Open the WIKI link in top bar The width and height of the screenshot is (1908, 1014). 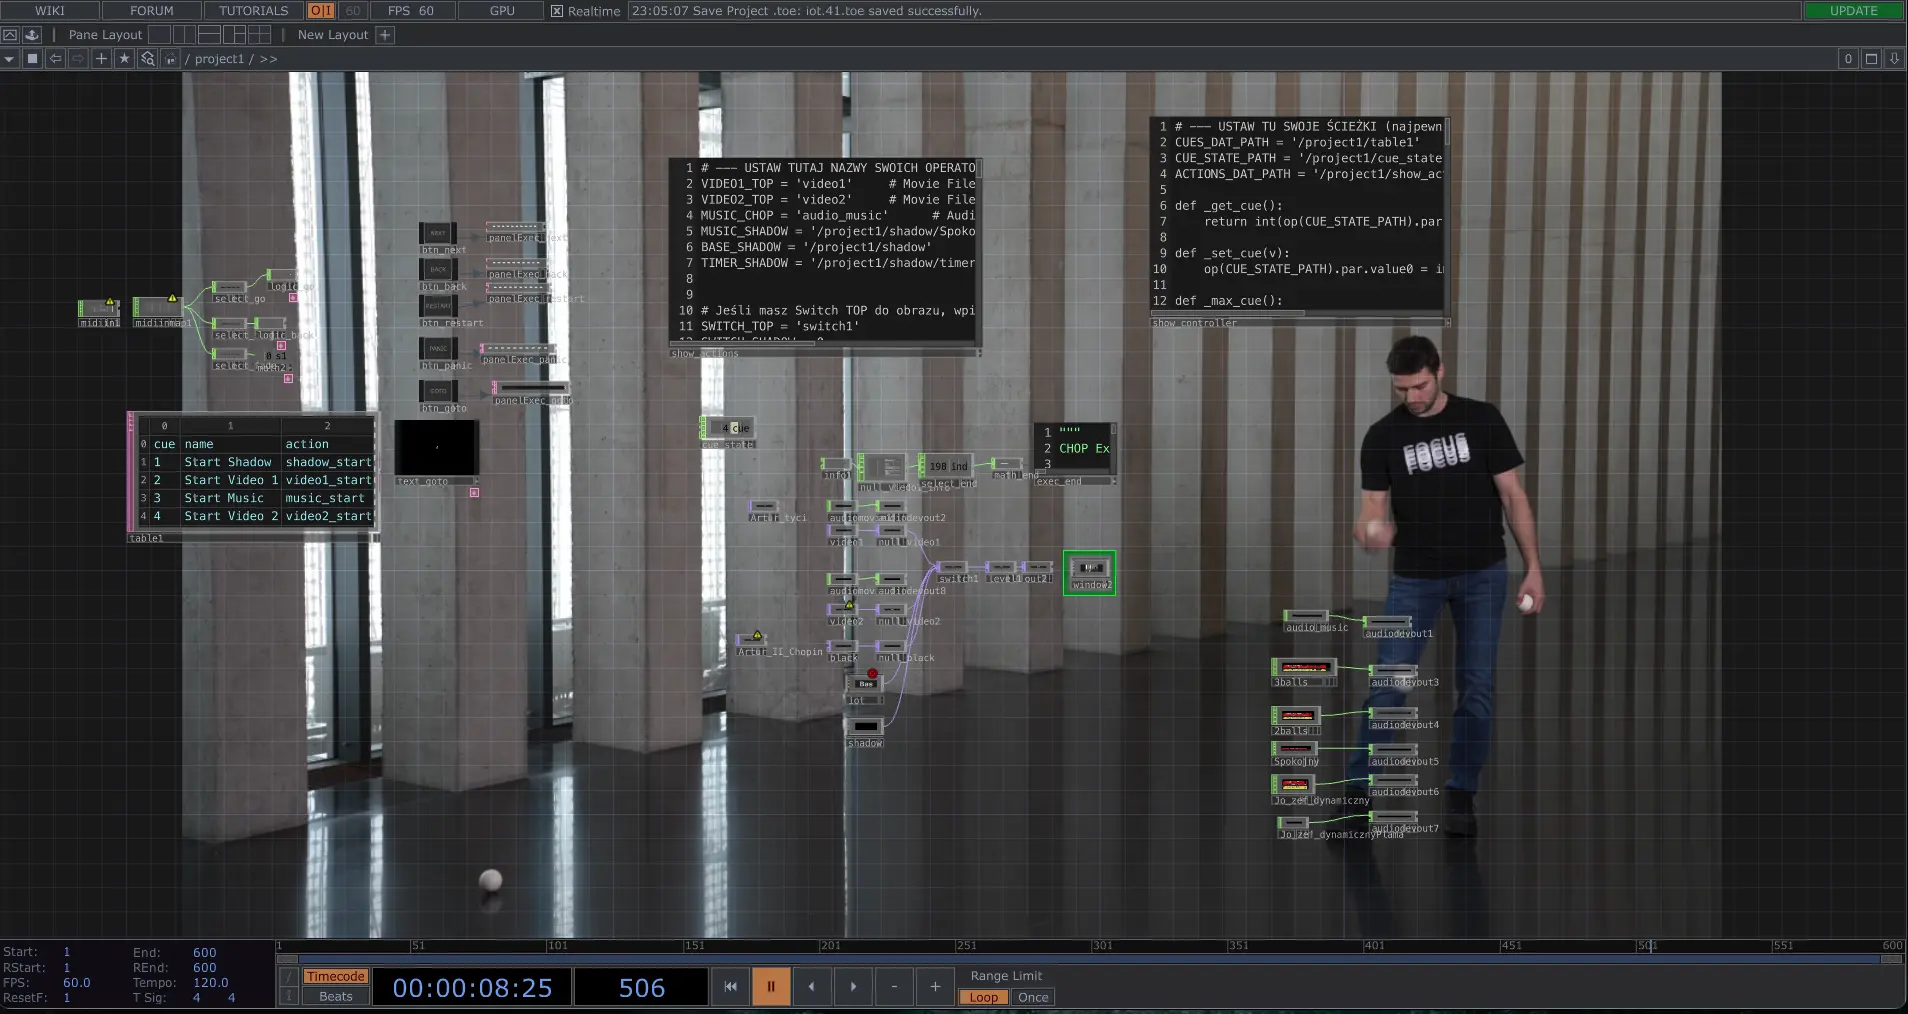click(x=50, y=11)
